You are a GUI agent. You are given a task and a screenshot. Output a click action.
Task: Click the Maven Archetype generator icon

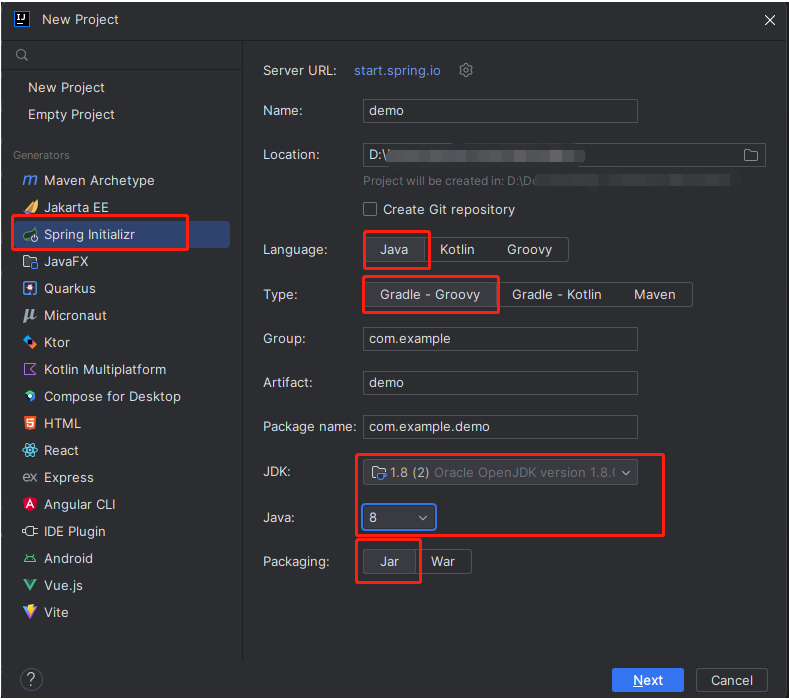click(x=30, y=180)
